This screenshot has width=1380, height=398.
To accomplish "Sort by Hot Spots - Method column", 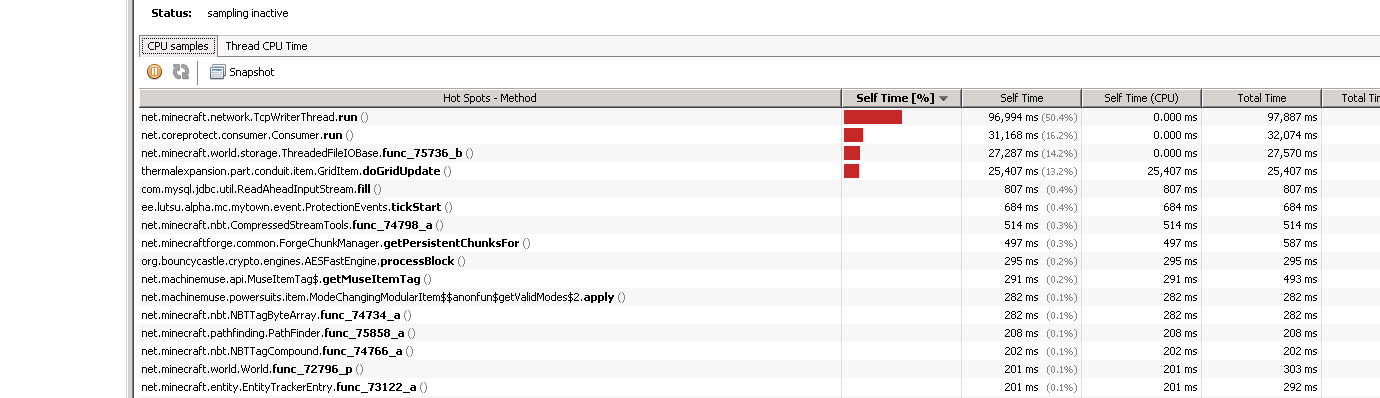I will (490, 98).
